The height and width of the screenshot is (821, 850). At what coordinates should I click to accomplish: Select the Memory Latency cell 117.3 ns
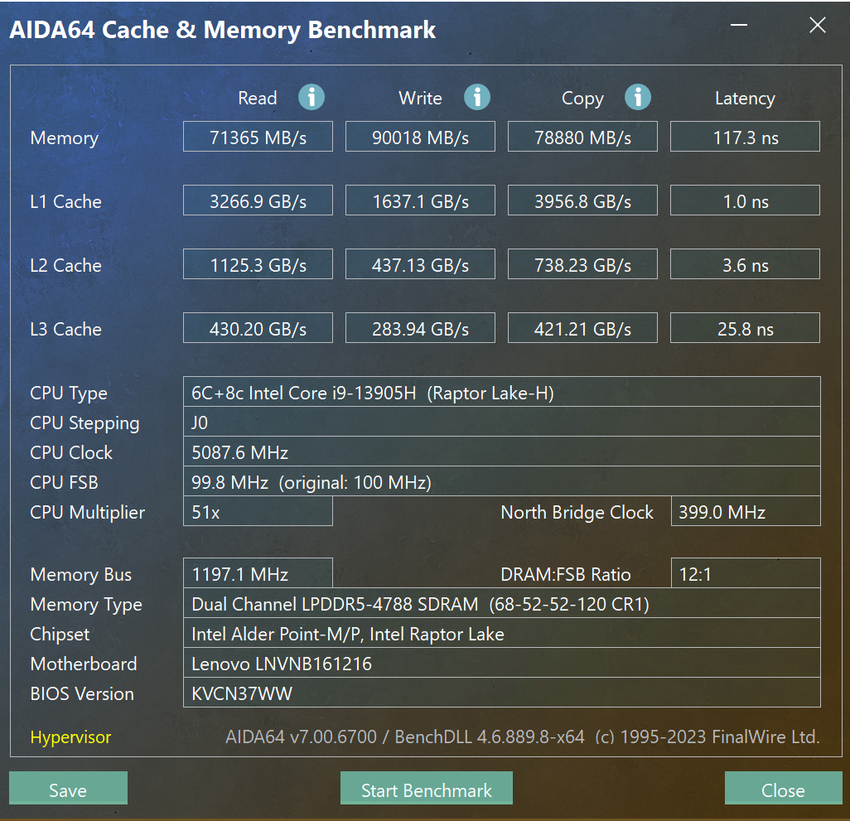(x=744, y=137)
